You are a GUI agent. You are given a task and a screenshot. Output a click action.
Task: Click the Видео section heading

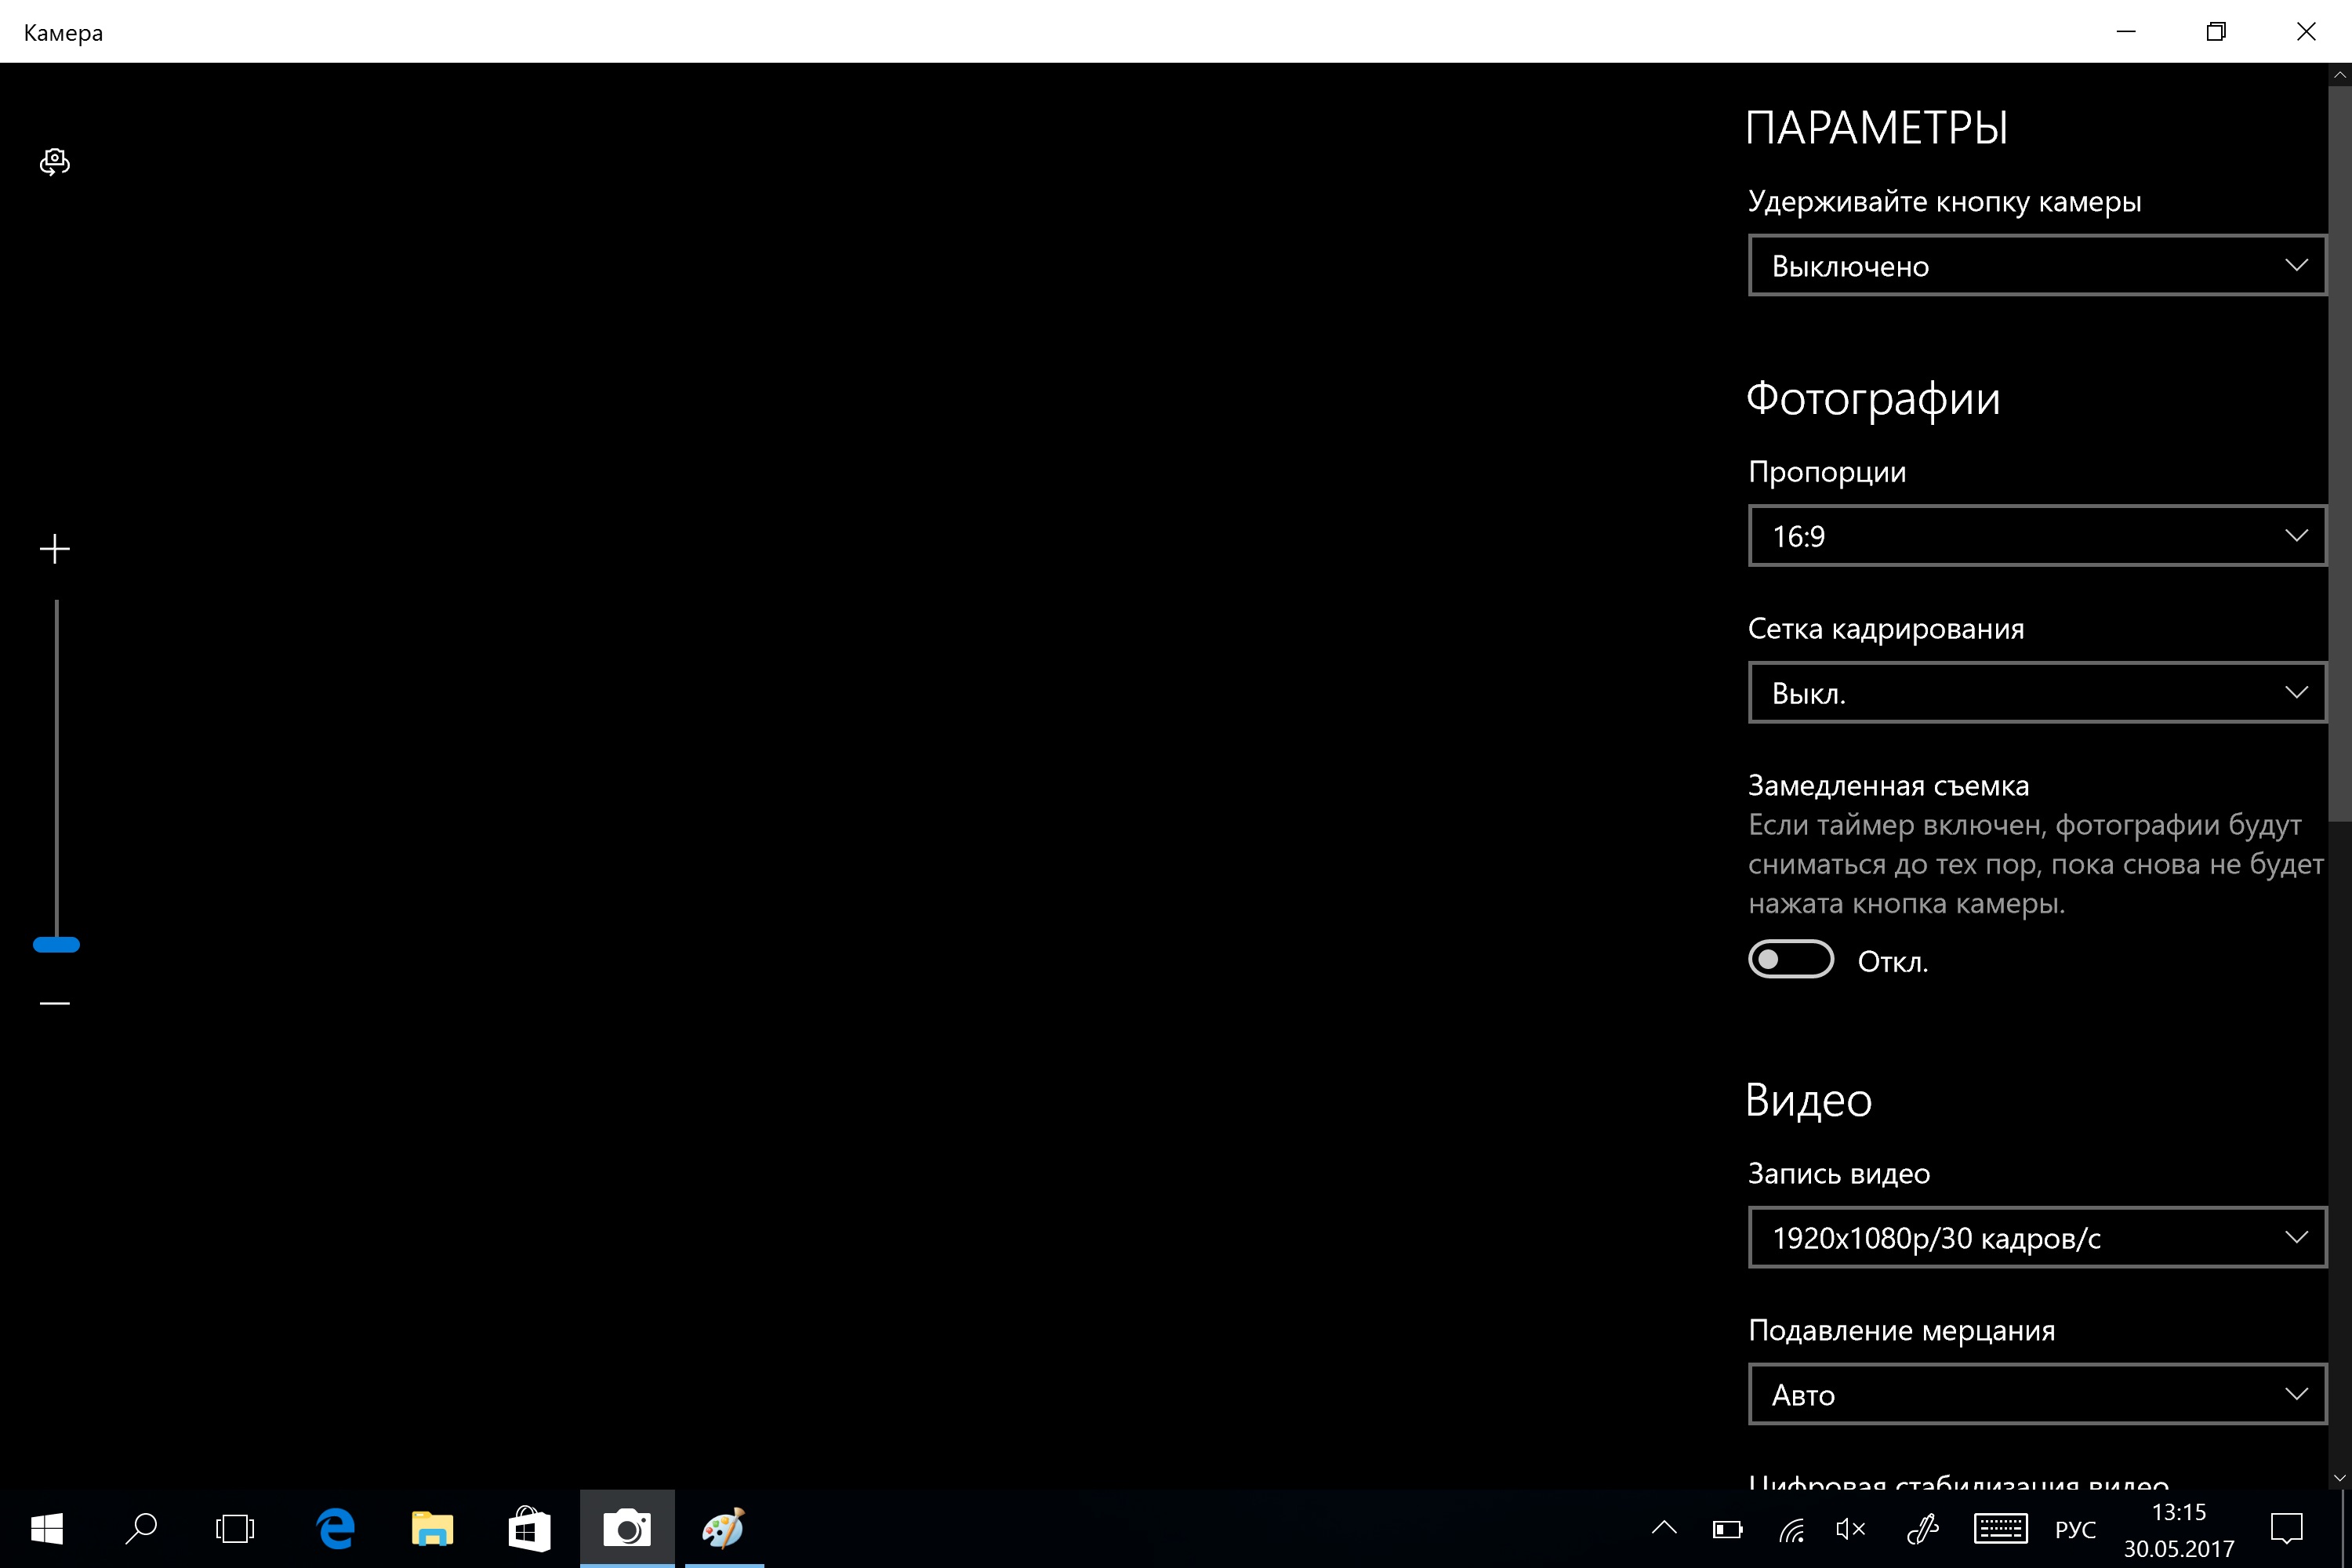point(1809,1100)
